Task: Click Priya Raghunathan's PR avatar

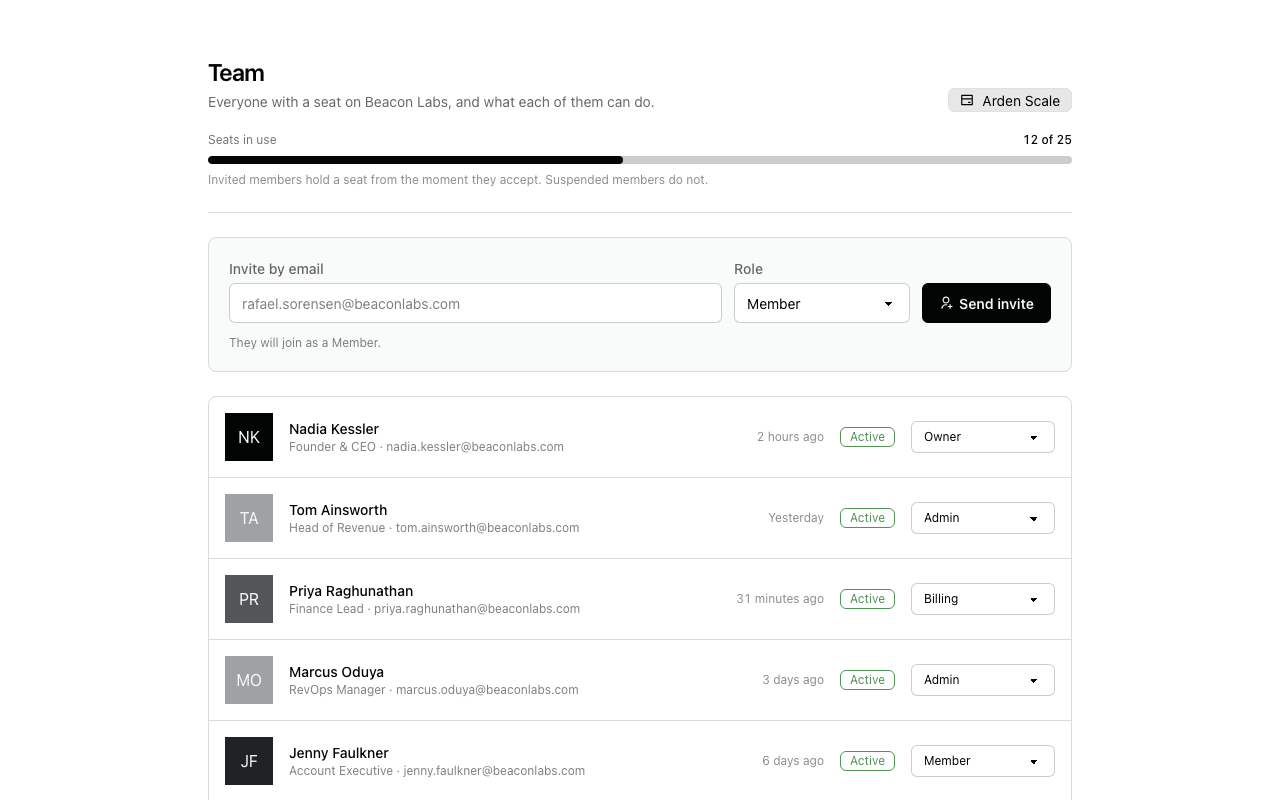Action: pyautogui.click(x=249, y=599)
